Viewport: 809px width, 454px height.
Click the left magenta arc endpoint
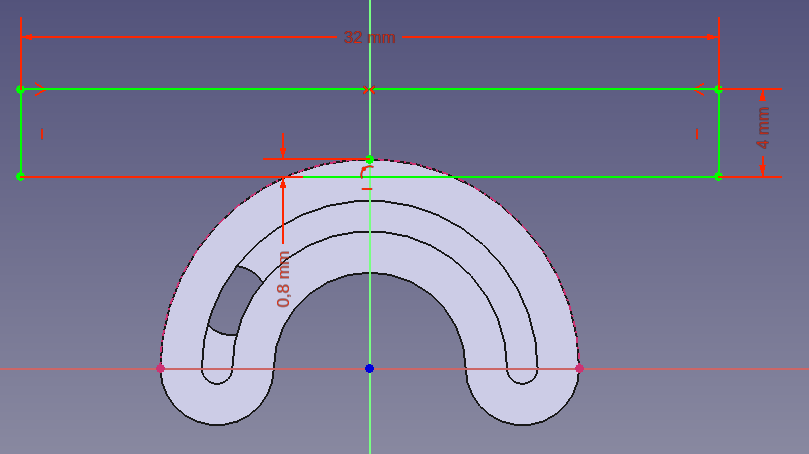coord(160,368)
